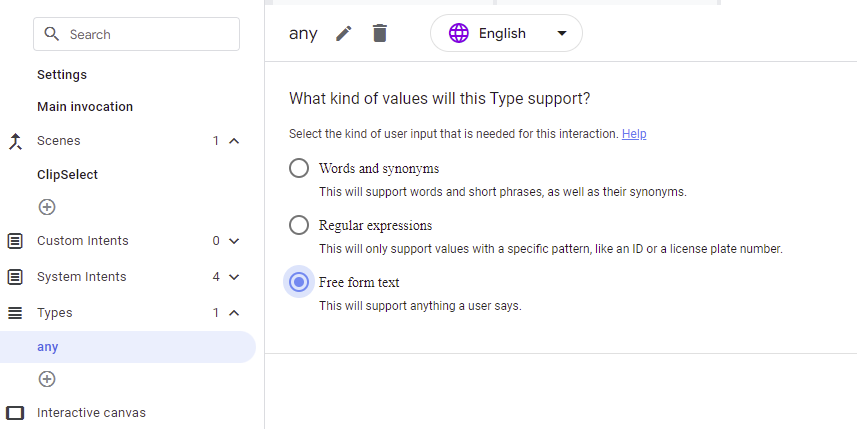This screenshot has height=429, width=857.
Task: Click the globe language icon
Action: (x=459, y=33)
